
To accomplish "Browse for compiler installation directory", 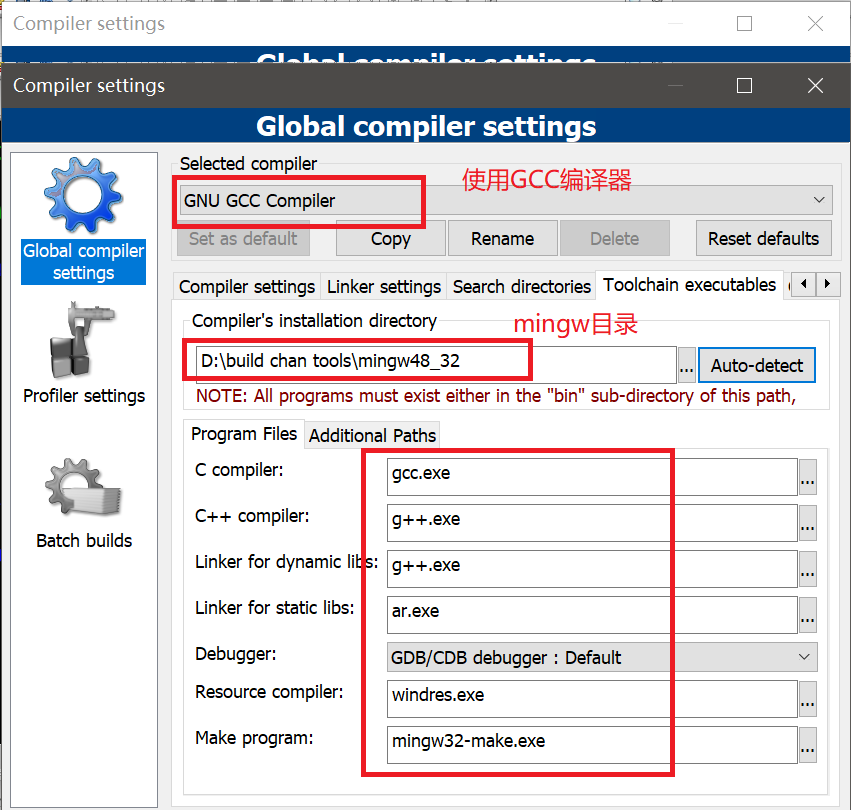I will (686, 366).
